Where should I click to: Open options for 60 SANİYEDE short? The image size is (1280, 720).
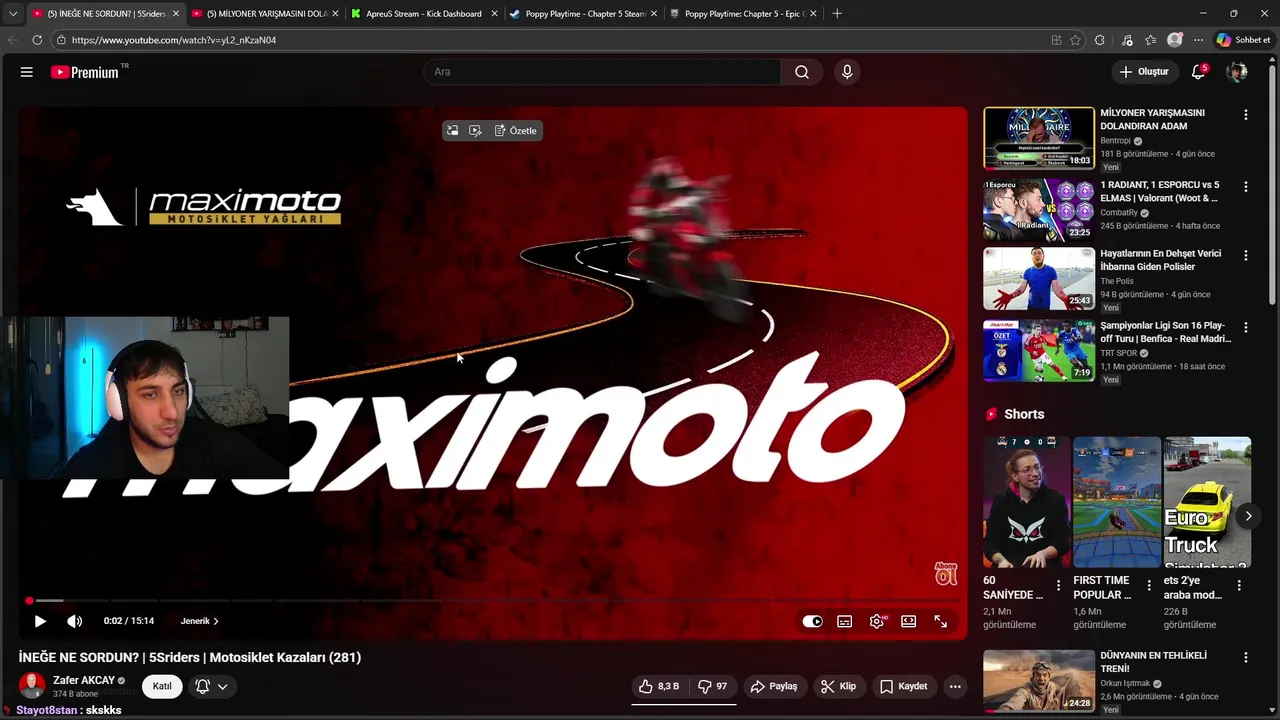coord(1058,586)
